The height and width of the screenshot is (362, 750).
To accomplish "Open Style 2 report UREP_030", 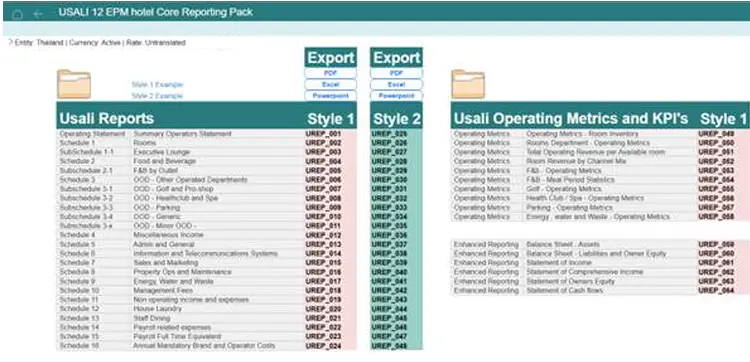I will [x=389, y=180].
